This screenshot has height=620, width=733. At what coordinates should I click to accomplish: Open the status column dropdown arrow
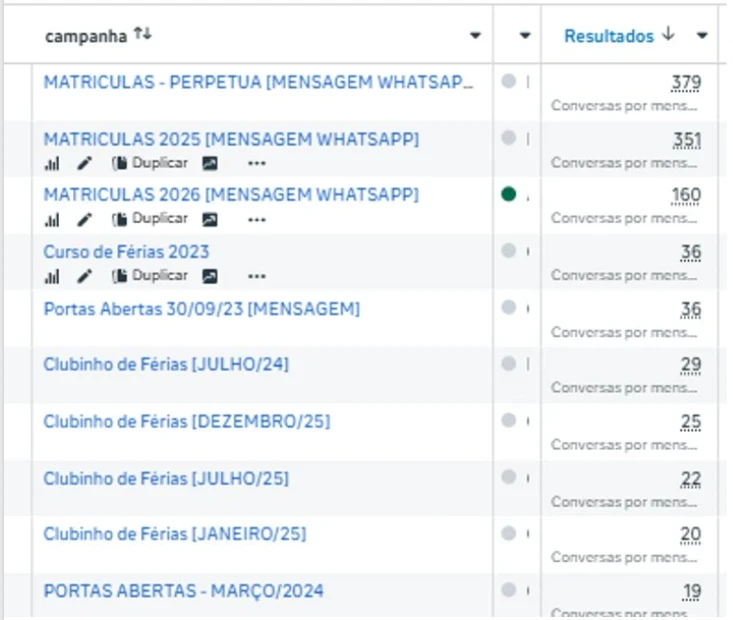tap(525, 36)
